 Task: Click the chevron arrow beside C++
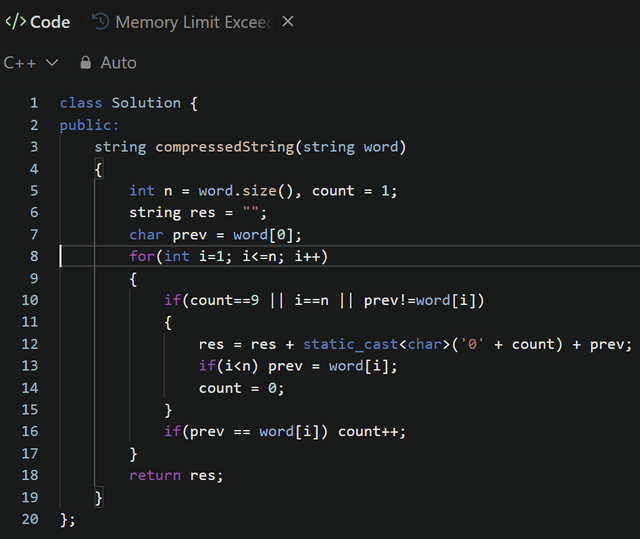point(53,62)
